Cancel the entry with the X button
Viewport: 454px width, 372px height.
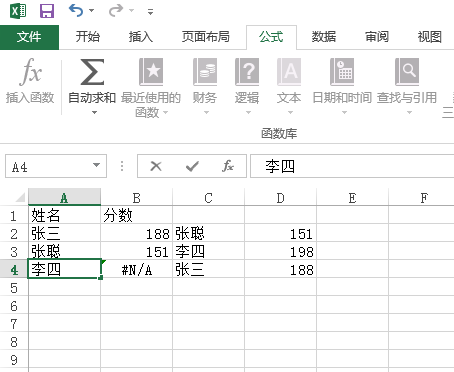tap(156, 166)
